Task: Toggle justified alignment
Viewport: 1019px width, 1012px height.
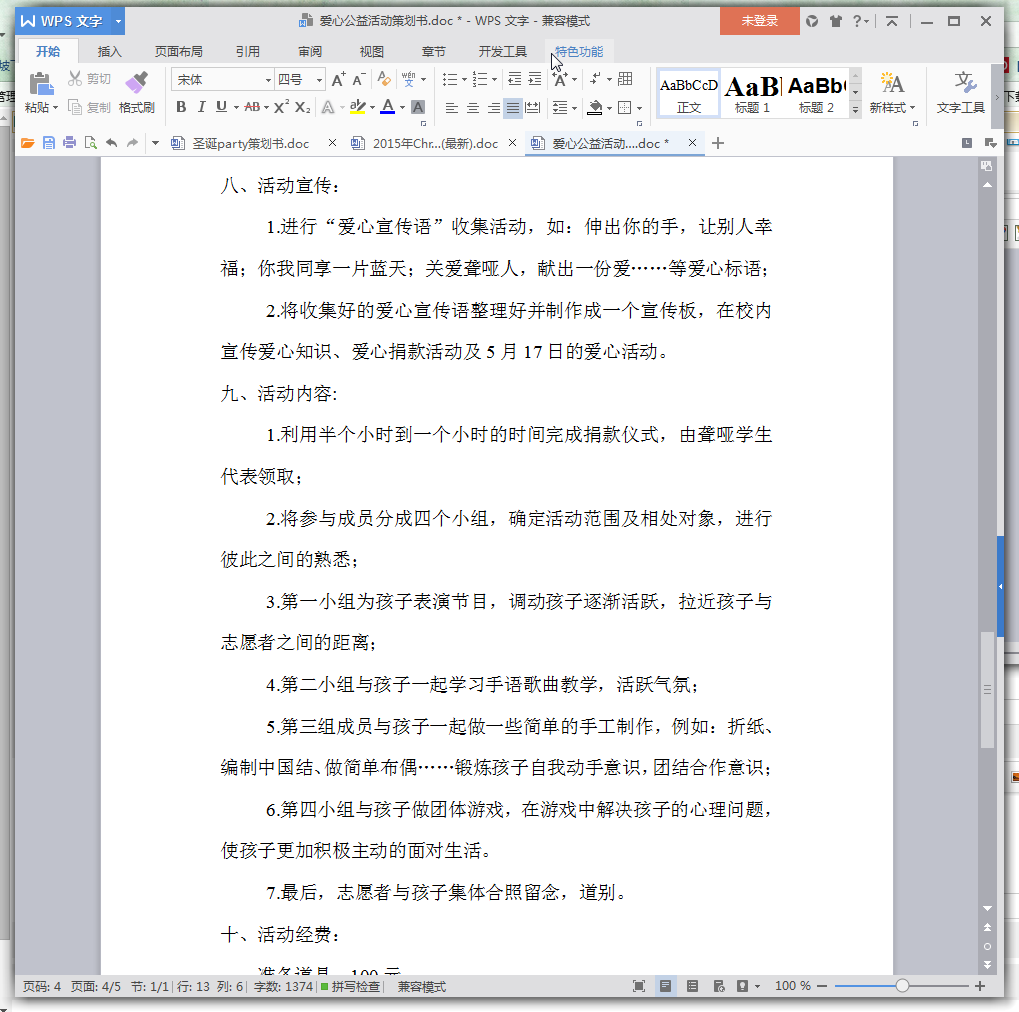Action: click(x=513, y=107)
